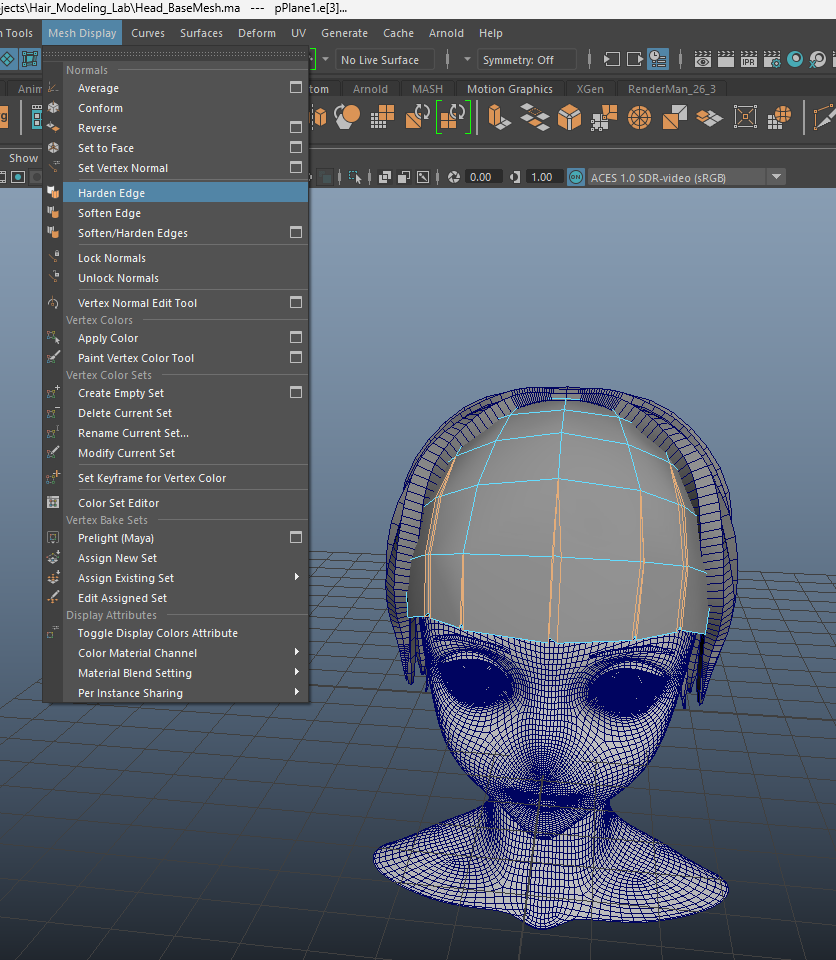Click the gamma value field 1.00

pos(543,177)
